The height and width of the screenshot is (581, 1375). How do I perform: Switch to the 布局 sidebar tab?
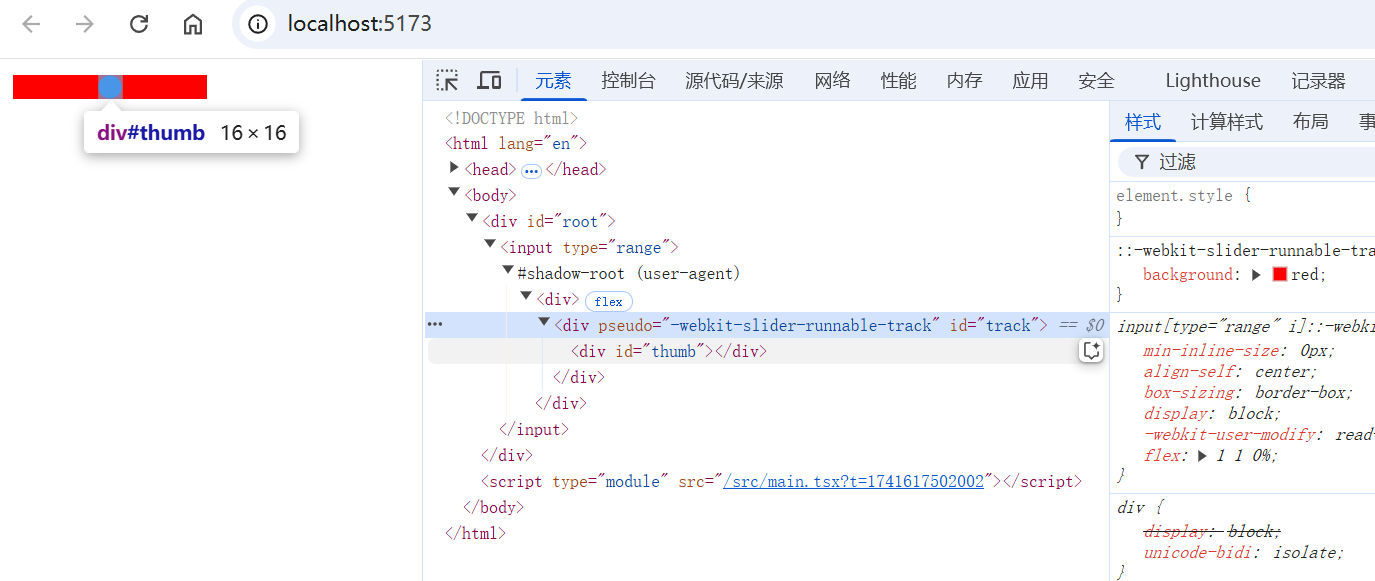coord(1310,122)
